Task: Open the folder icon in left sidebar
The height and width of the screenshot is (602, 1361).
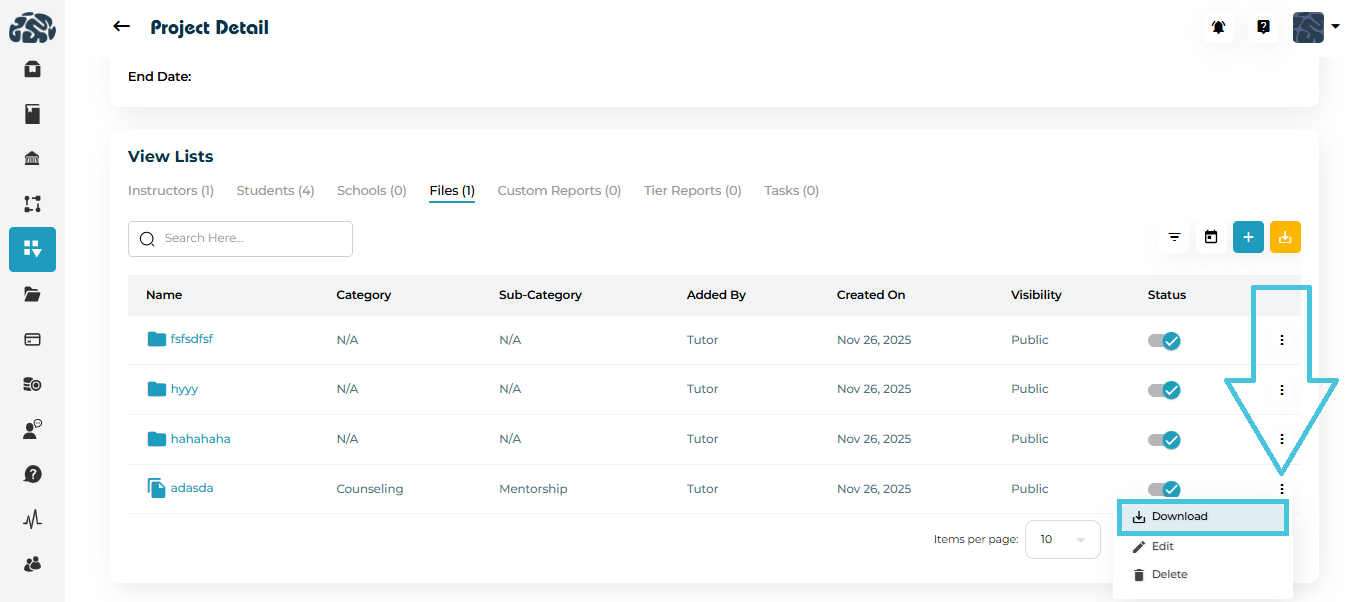Action: [32, 294]
